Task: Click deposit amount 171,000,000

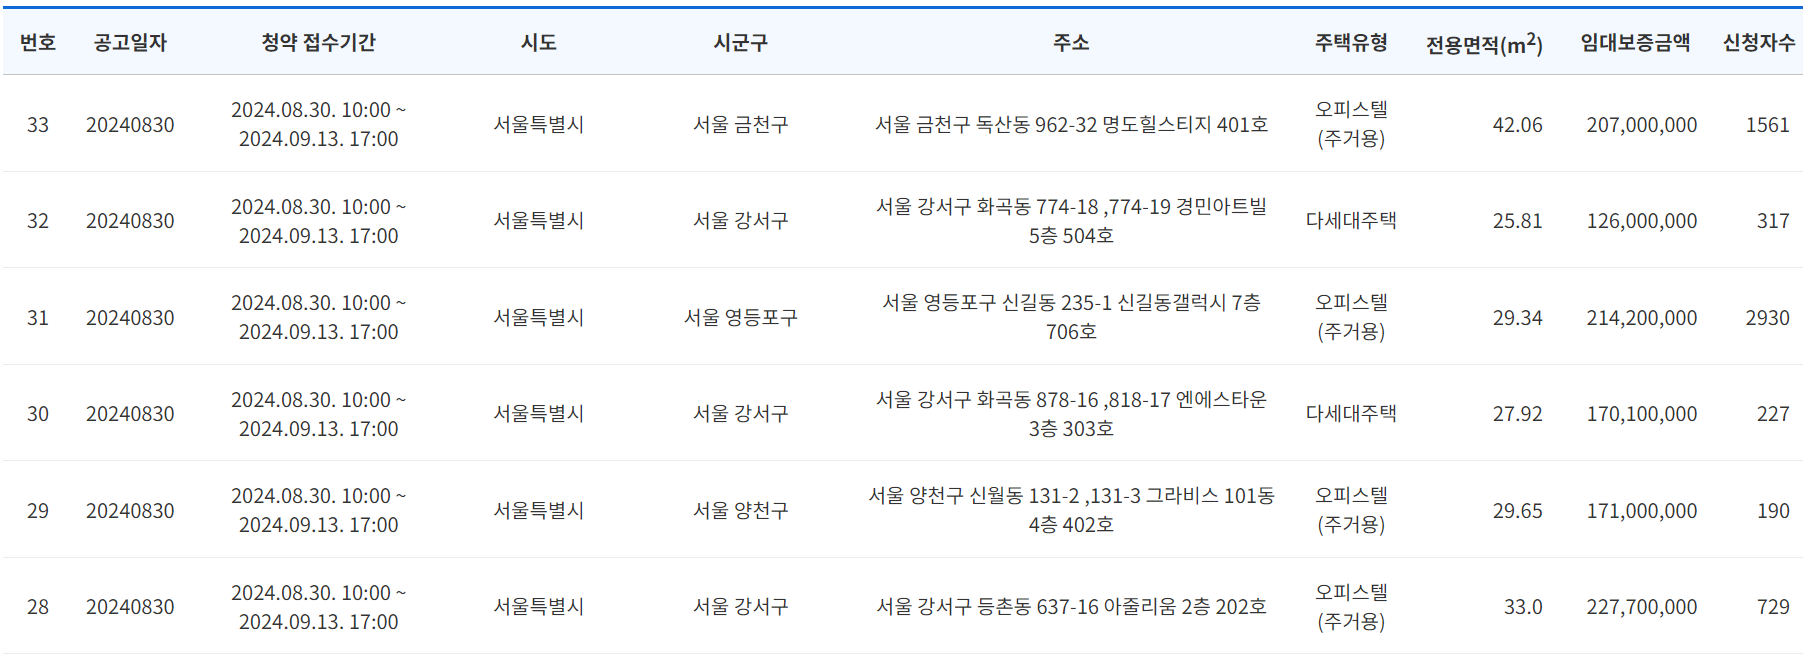Action: point(1641,511)
